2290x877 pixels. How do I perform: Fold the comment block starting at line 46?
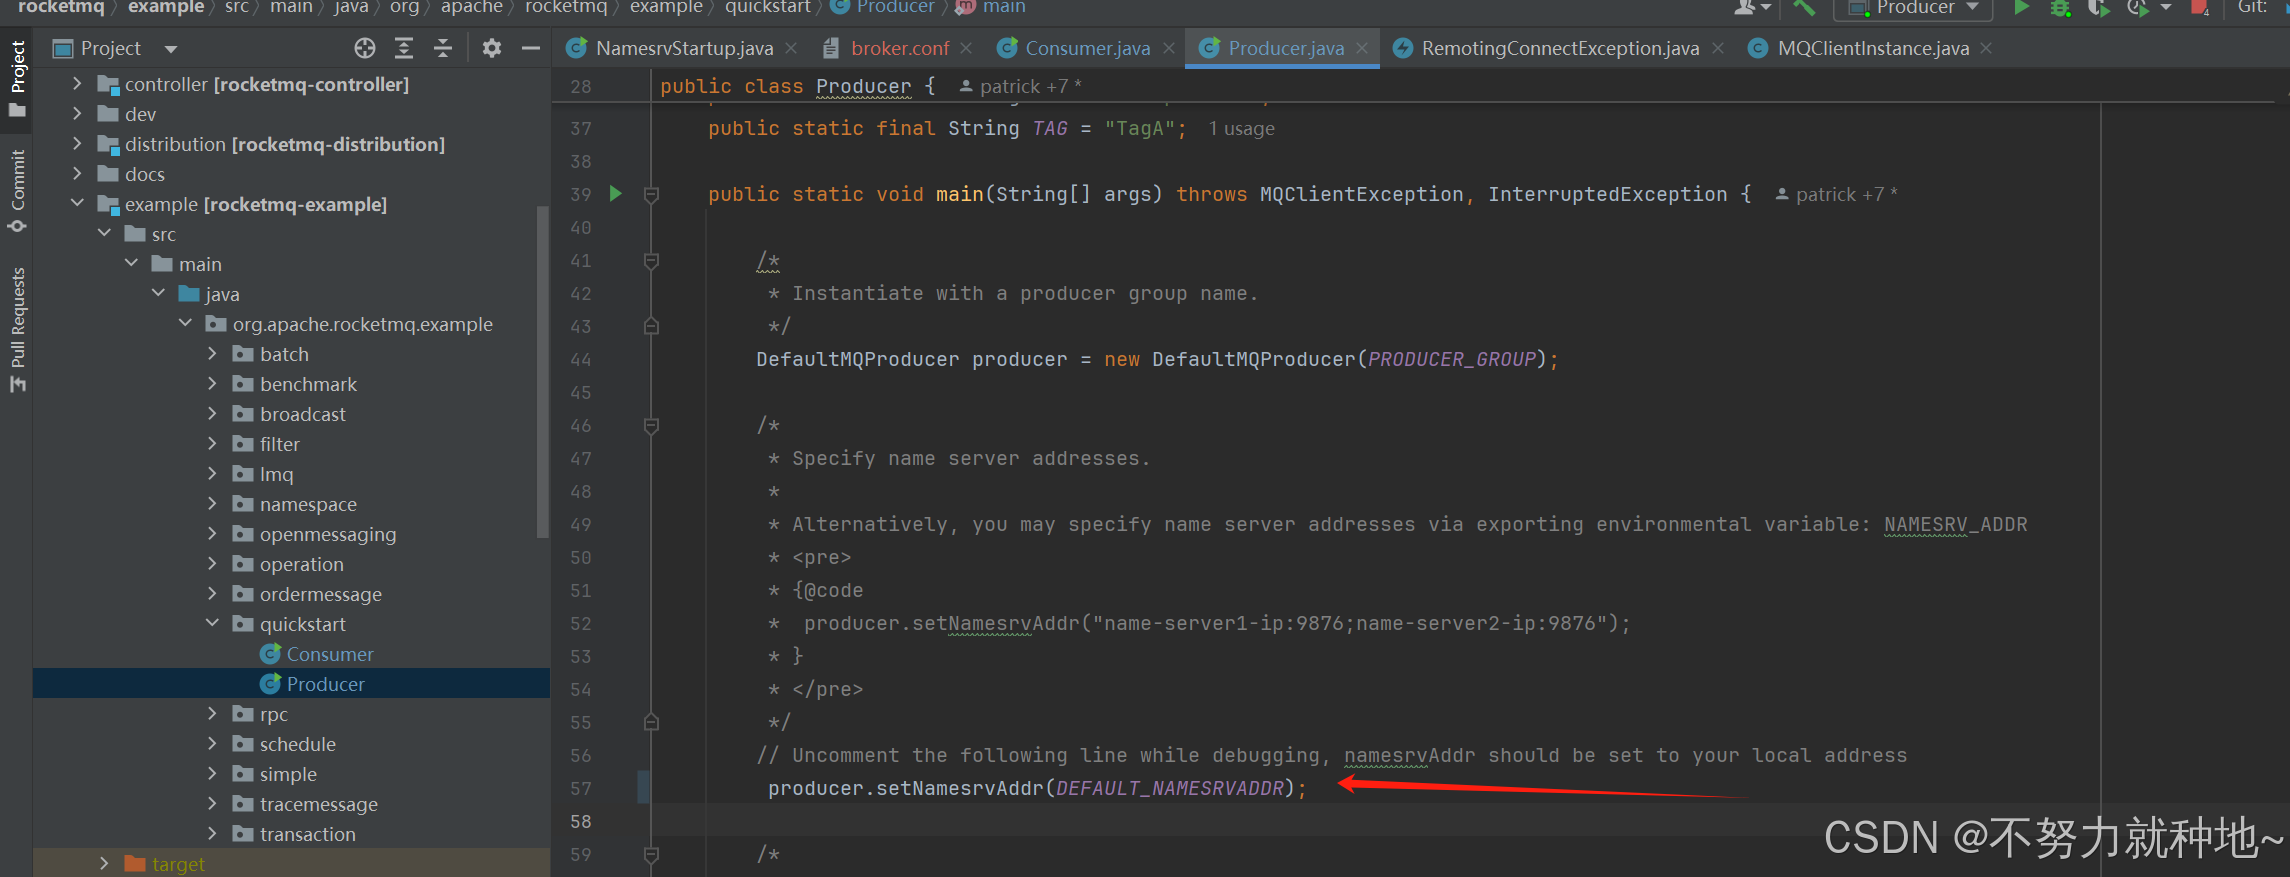[651, 426]
